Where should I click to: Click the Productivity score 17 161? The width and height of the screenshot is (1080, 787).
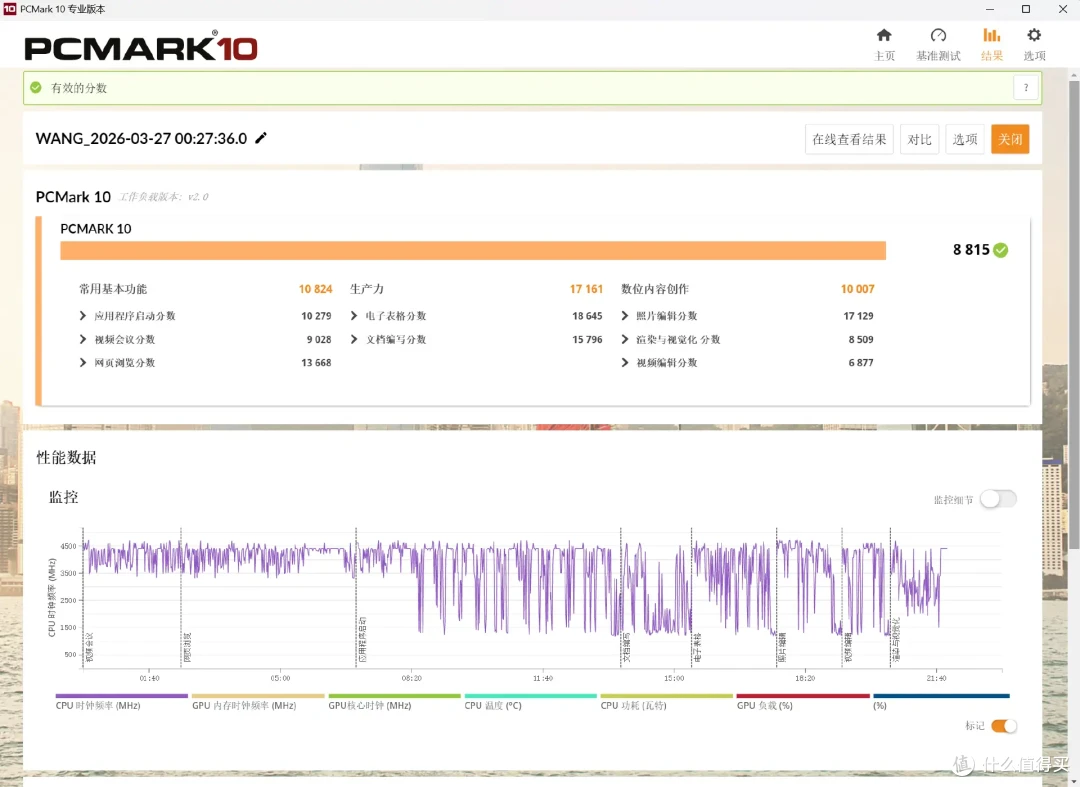point(586,289)
